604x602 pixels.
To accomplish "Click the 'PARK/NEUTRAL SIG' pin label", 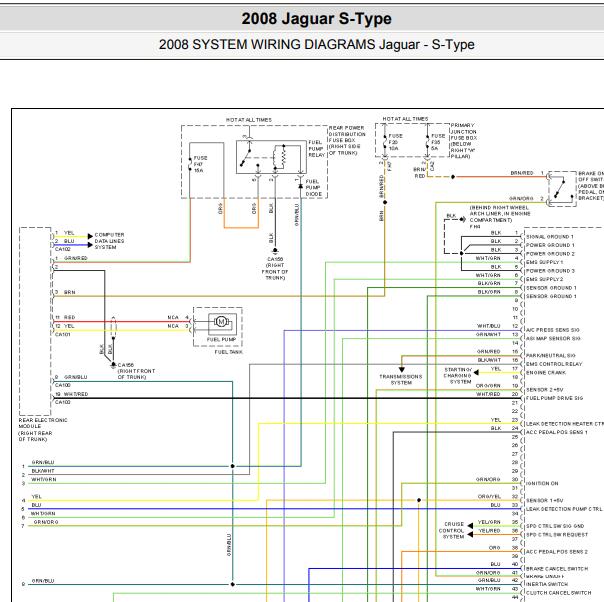I will coord(551,355).
